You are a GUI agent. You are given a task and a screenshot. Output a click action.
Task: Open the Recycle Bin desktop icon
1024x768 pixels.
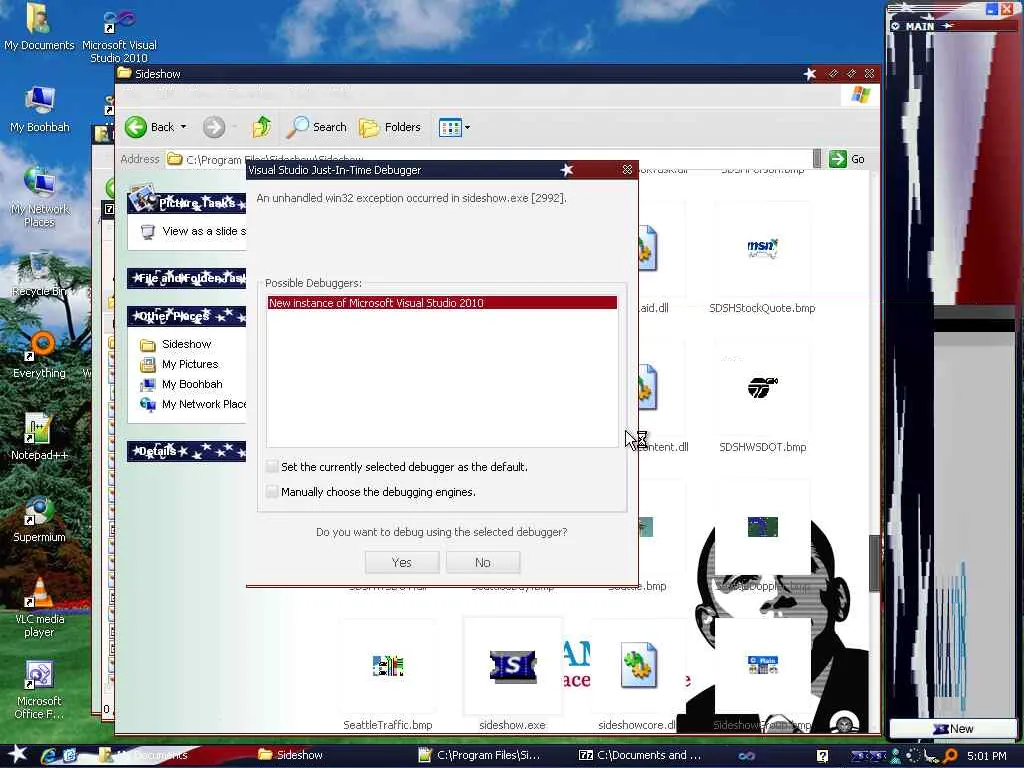click(x=39, y=274)
